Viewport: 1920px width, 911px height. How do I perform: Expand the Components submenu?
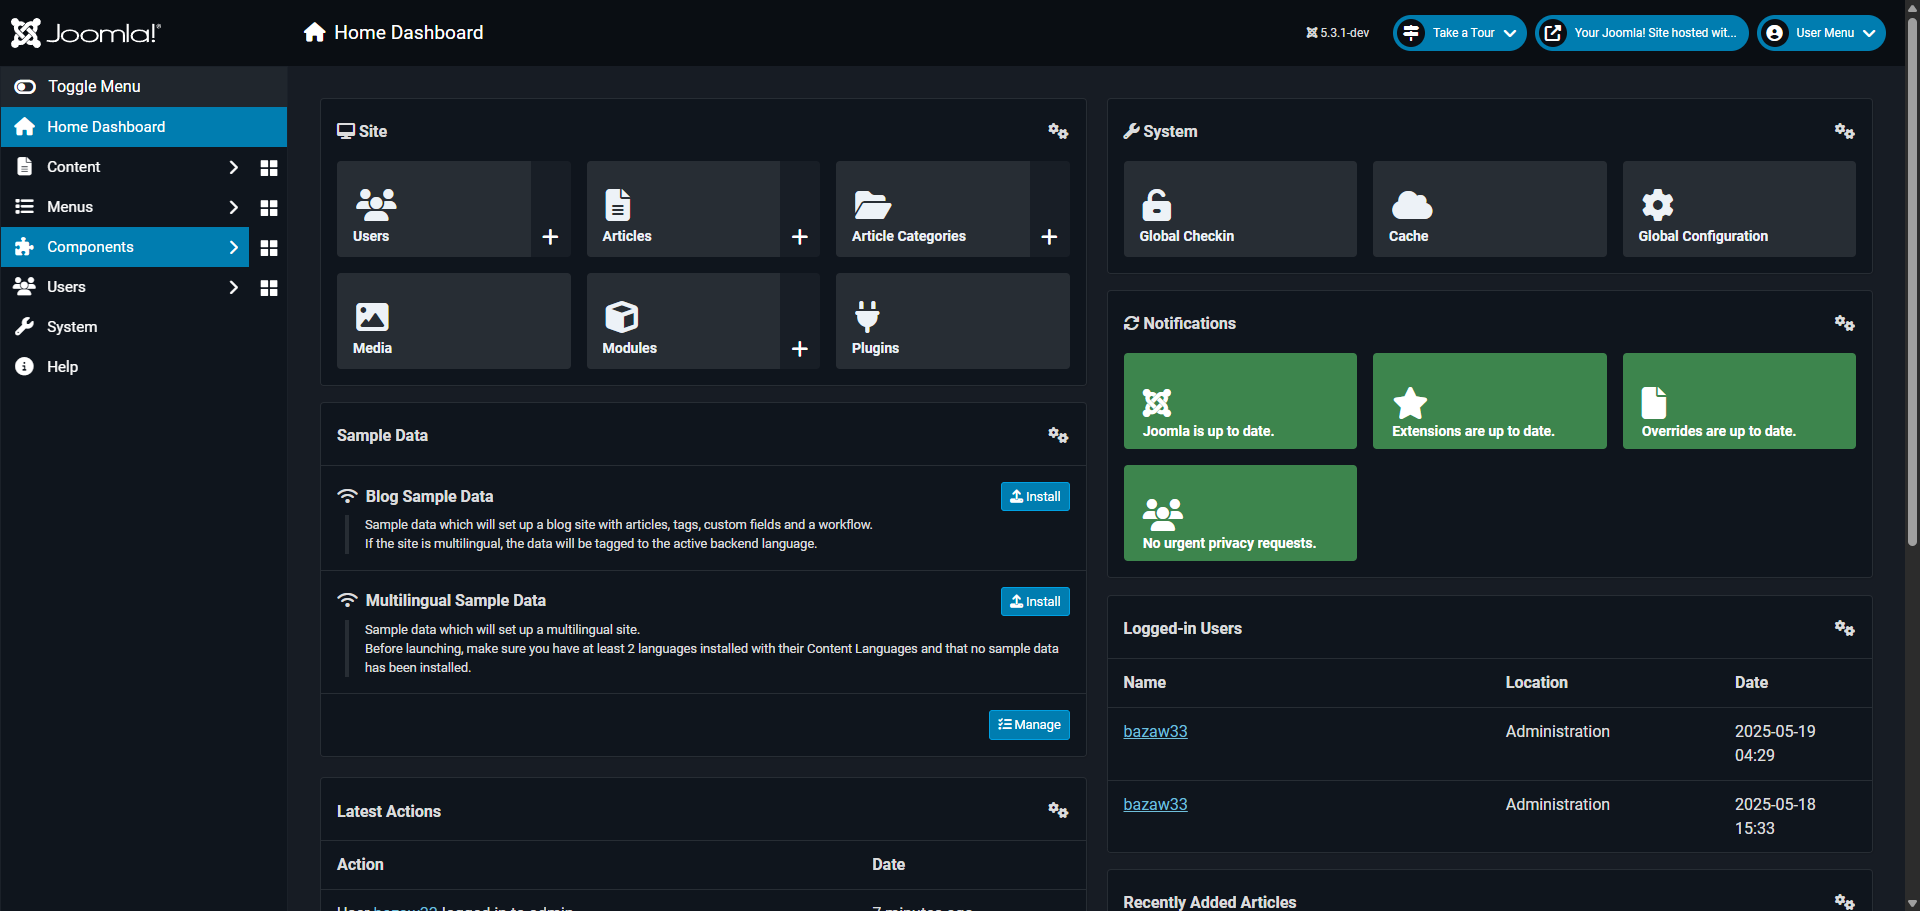click(x=233, y=247)
